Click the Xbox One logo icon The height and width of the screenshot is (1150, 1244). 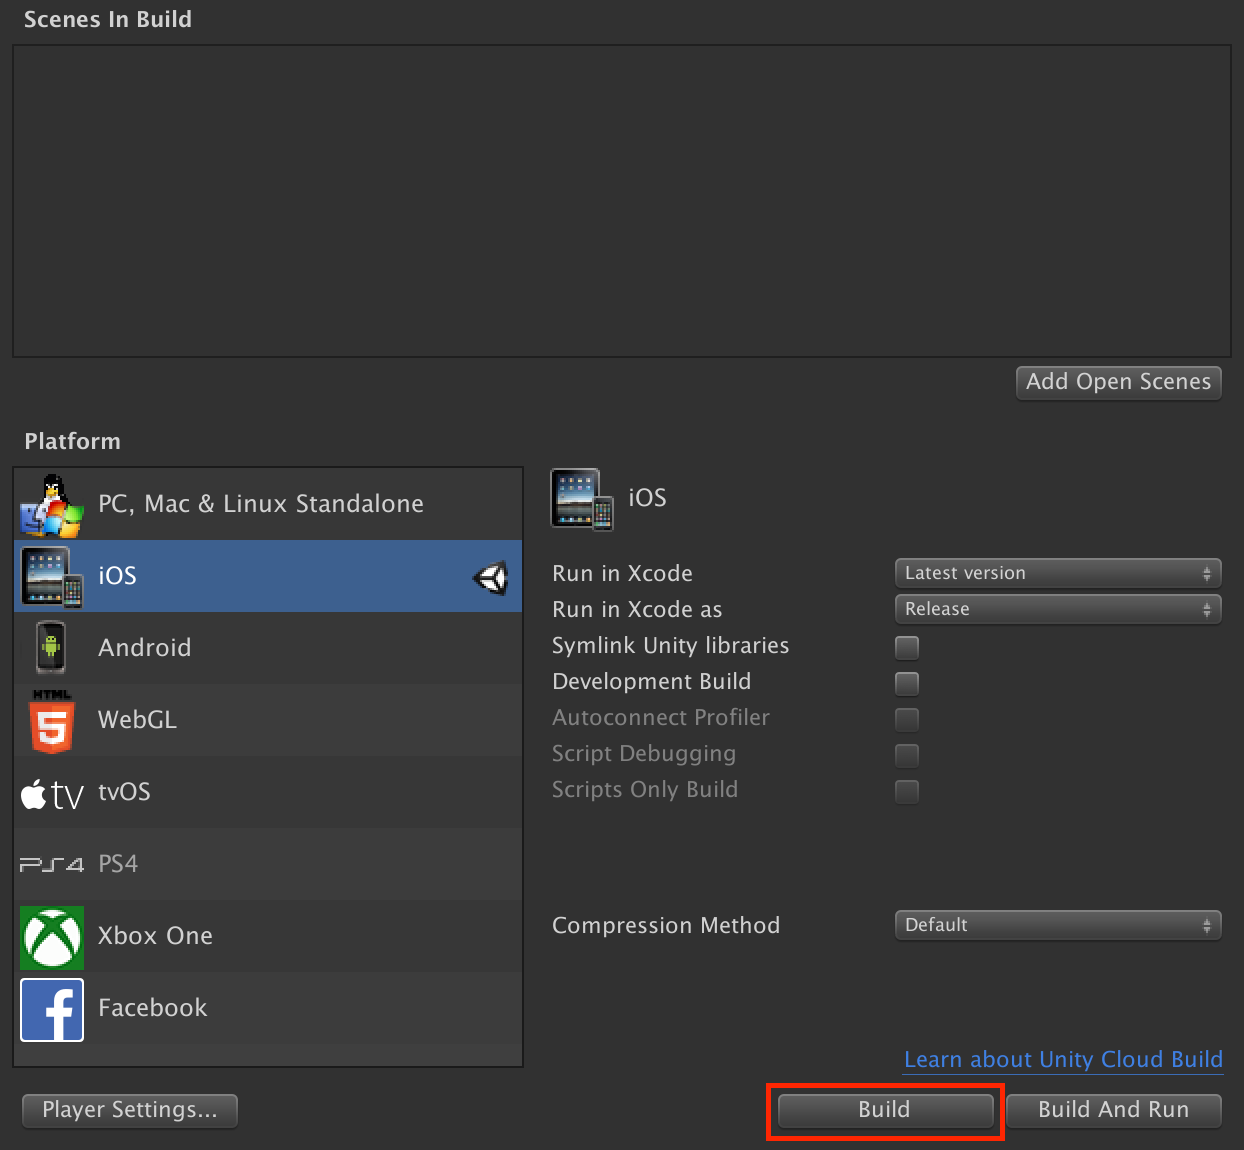[52, 937]
